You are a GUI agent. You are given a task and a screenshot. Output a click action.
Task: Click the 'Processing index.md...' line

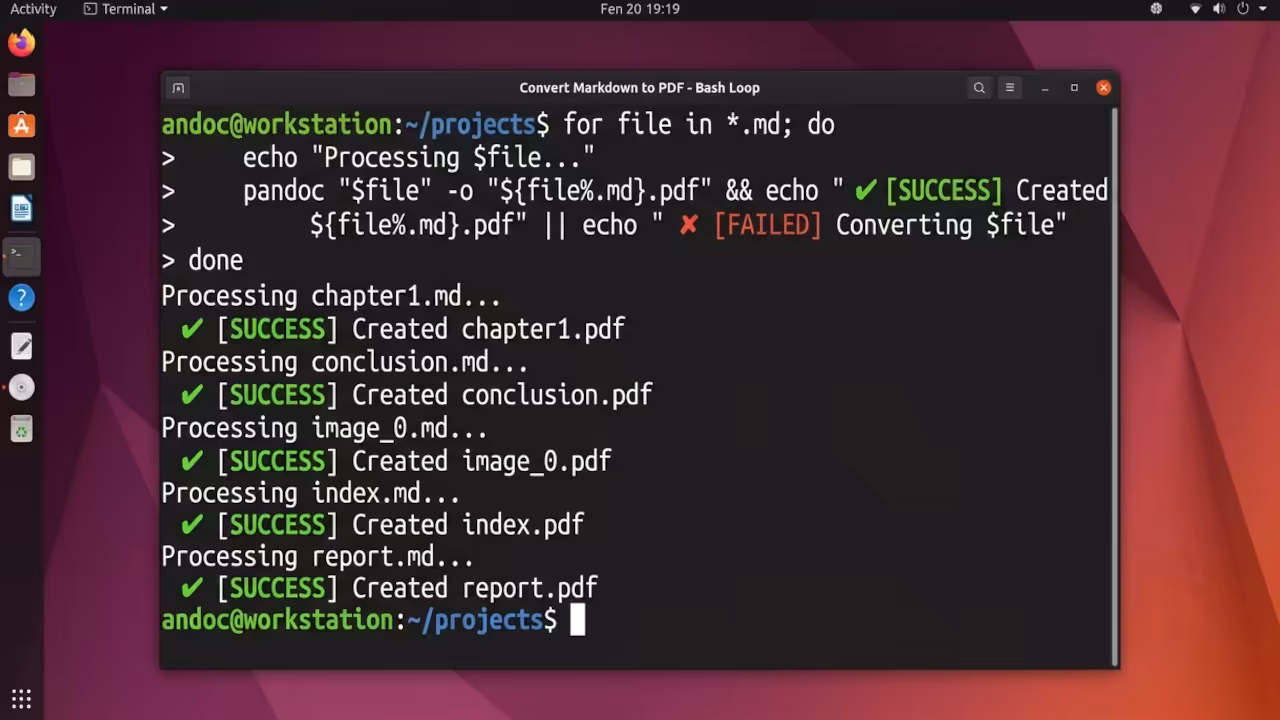click(311, 493)
